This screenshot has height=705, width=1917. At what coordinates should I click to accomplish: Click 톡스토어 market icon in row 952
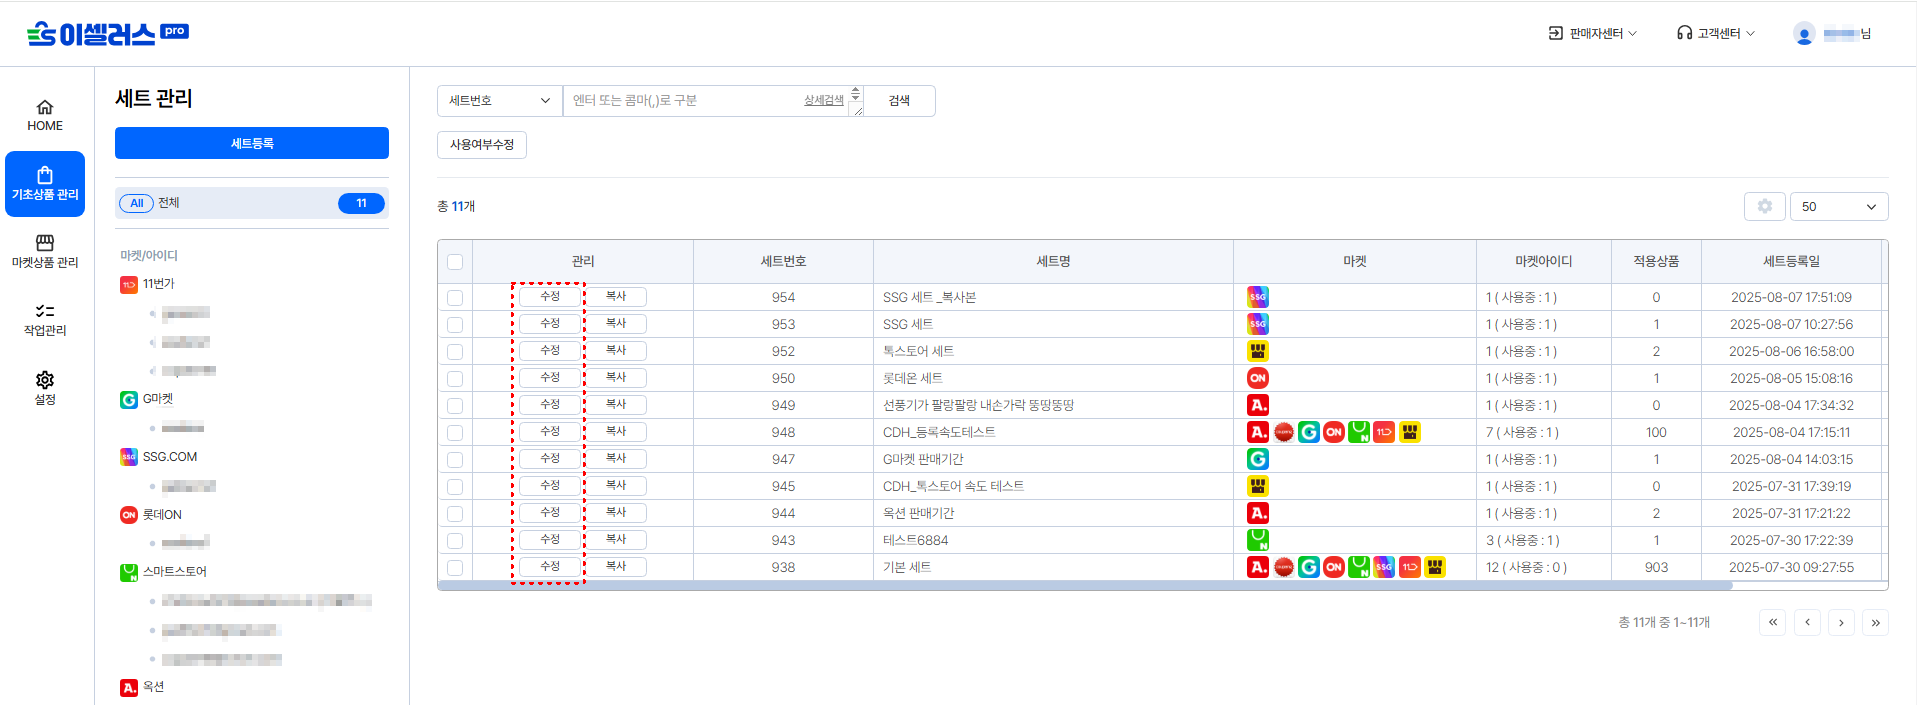click(x=1258, y=351)
